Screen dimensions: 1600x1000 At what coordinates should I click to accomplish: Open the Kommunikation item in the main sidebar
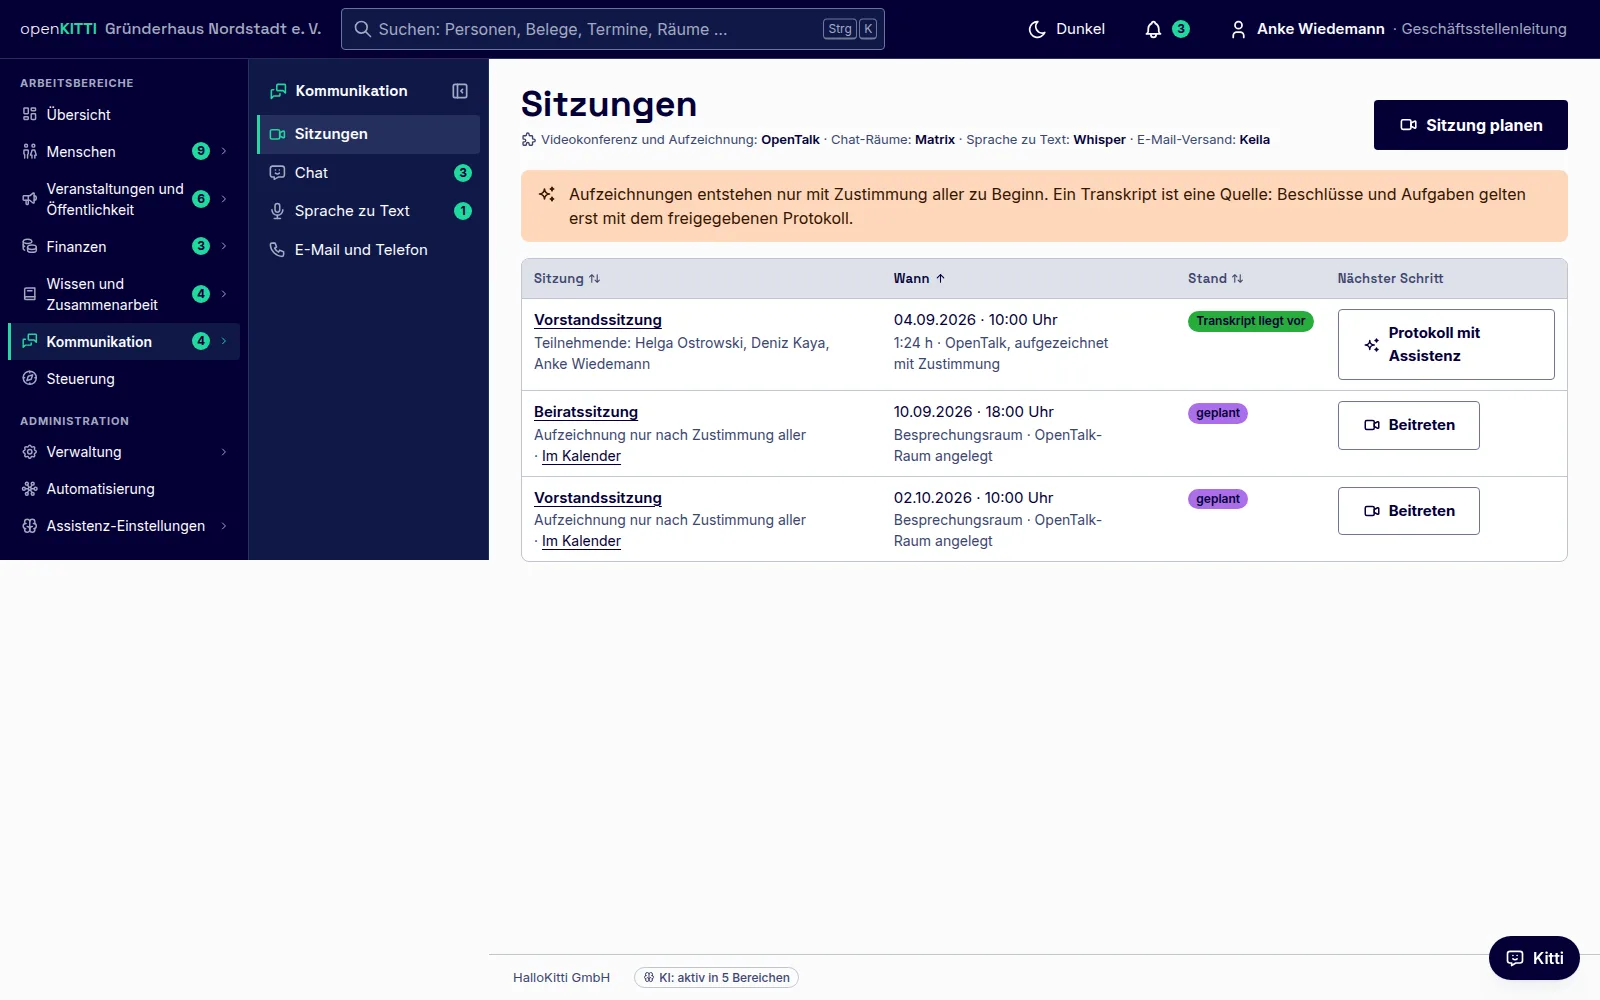pyautogui.click(x=124, y=341)
